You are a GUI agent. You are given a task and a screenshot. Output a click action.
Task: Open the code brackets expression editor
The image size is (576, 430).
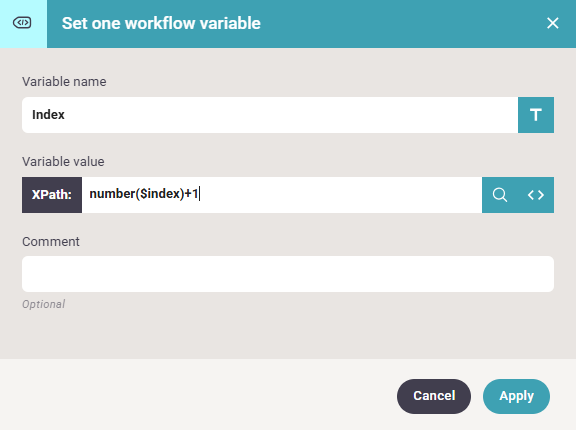pos(536,195)
